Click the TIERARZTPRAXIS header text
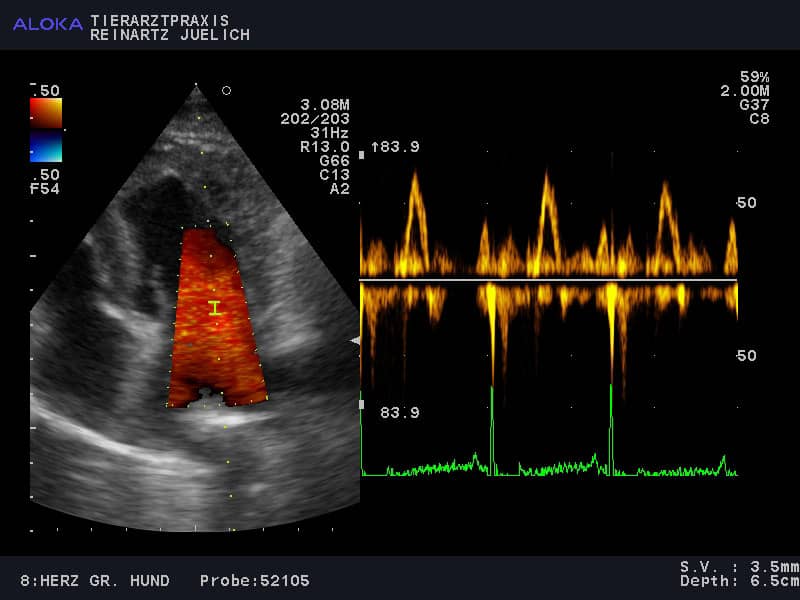 tap(160, 20)
